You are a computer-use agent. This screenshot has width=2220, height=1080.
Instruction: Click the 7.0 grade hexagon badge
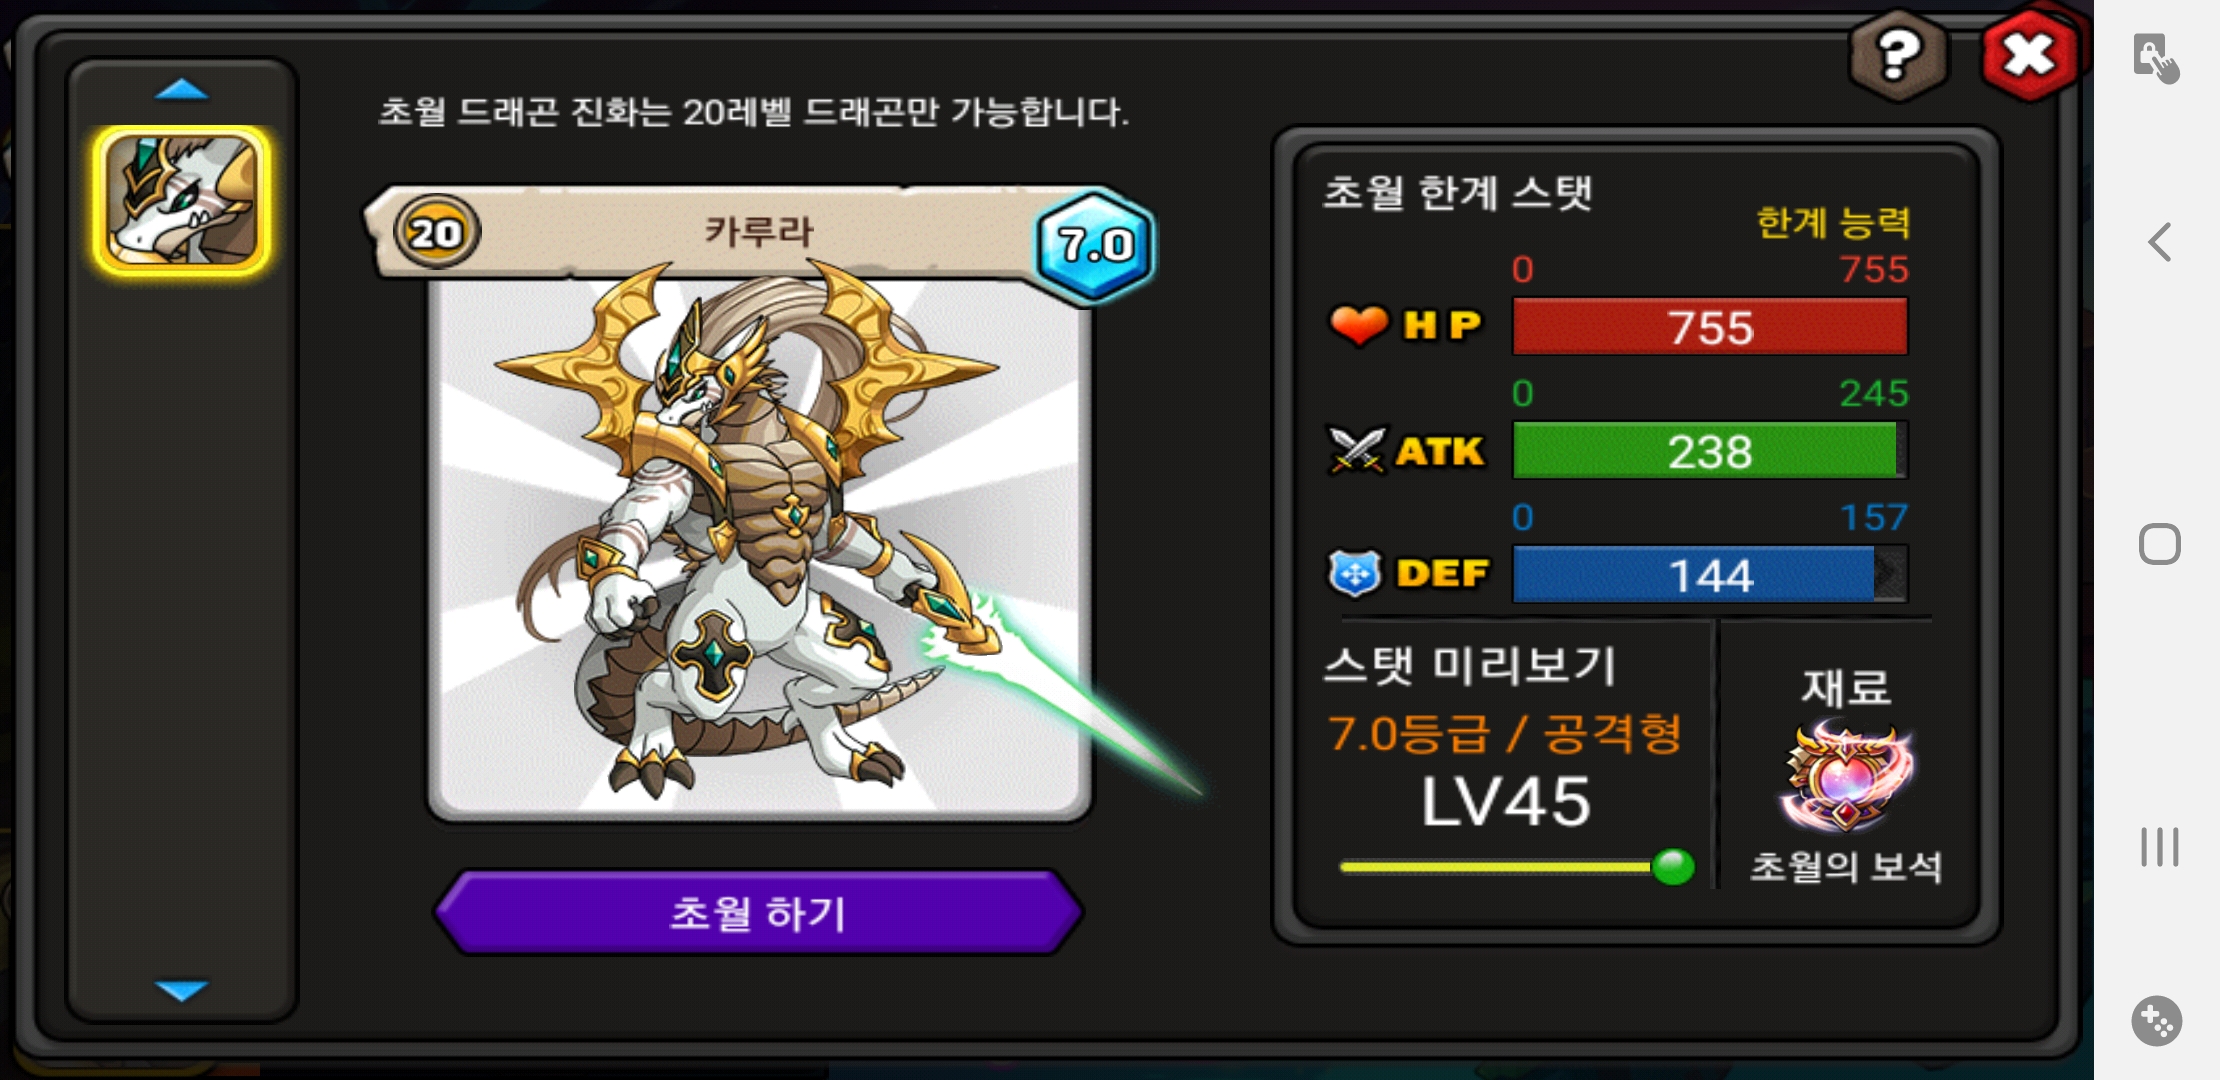pyautogui.click(x=1095, y=245)
